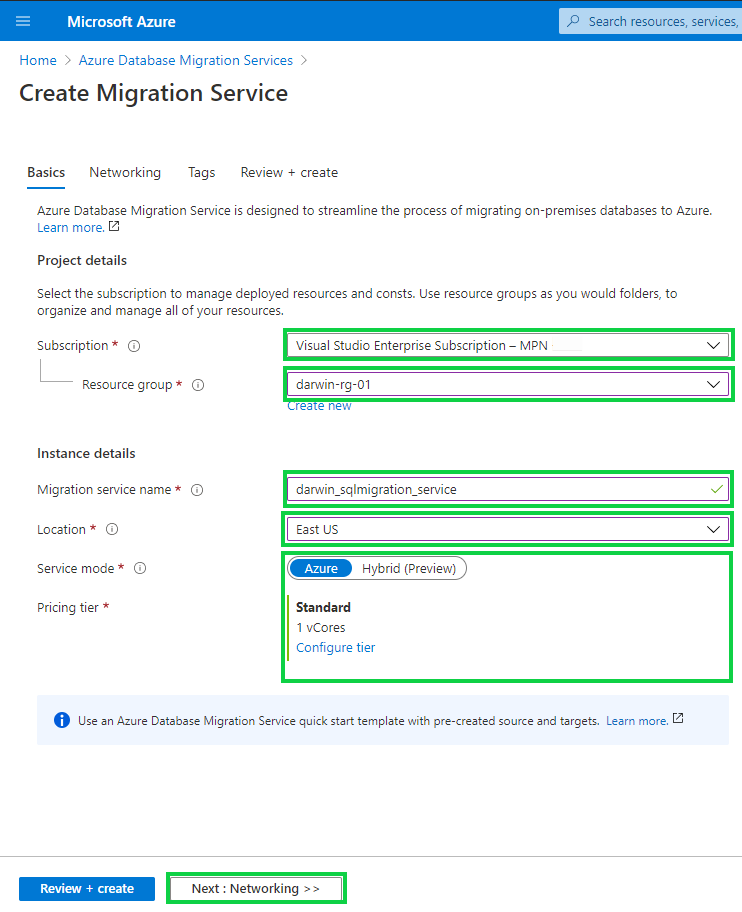The height and width of the screenshot is (912, 742).
Task: Open the Resource group dropdown
Action: pyautogui.click(x=508, y=384)
